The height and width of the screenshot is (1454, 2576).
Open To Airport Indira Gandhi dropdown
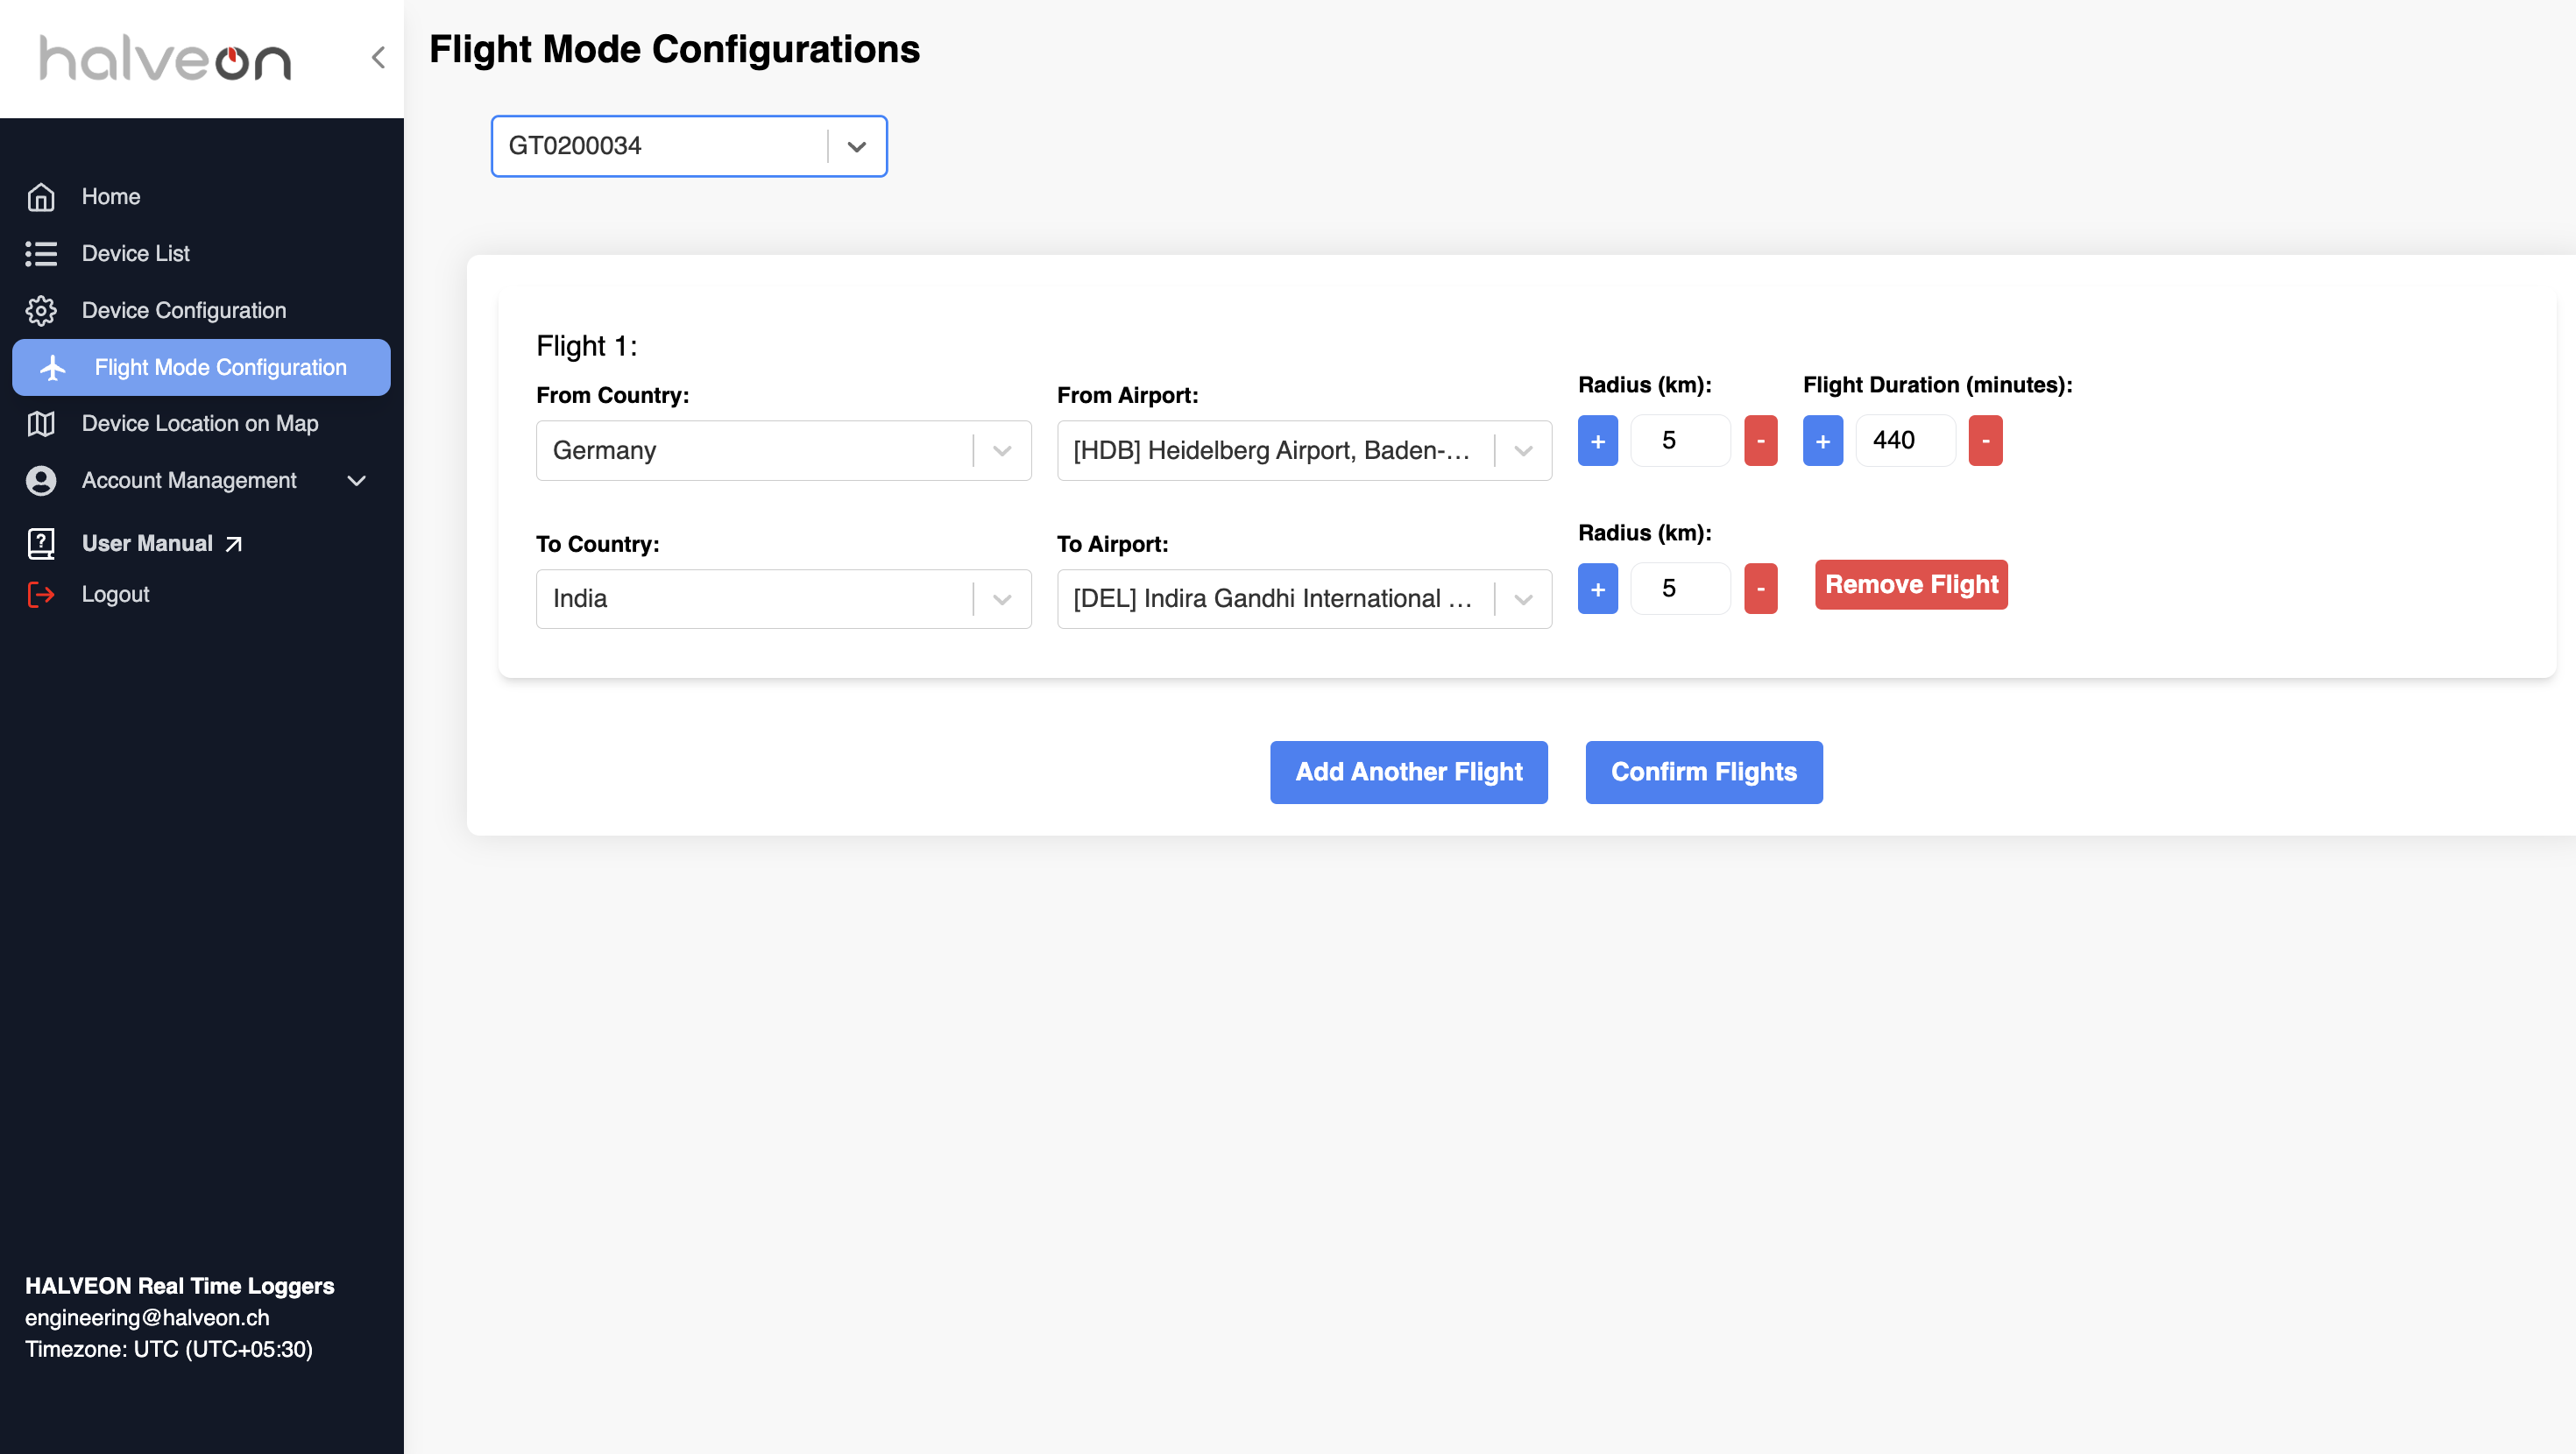coord(1304,599)
